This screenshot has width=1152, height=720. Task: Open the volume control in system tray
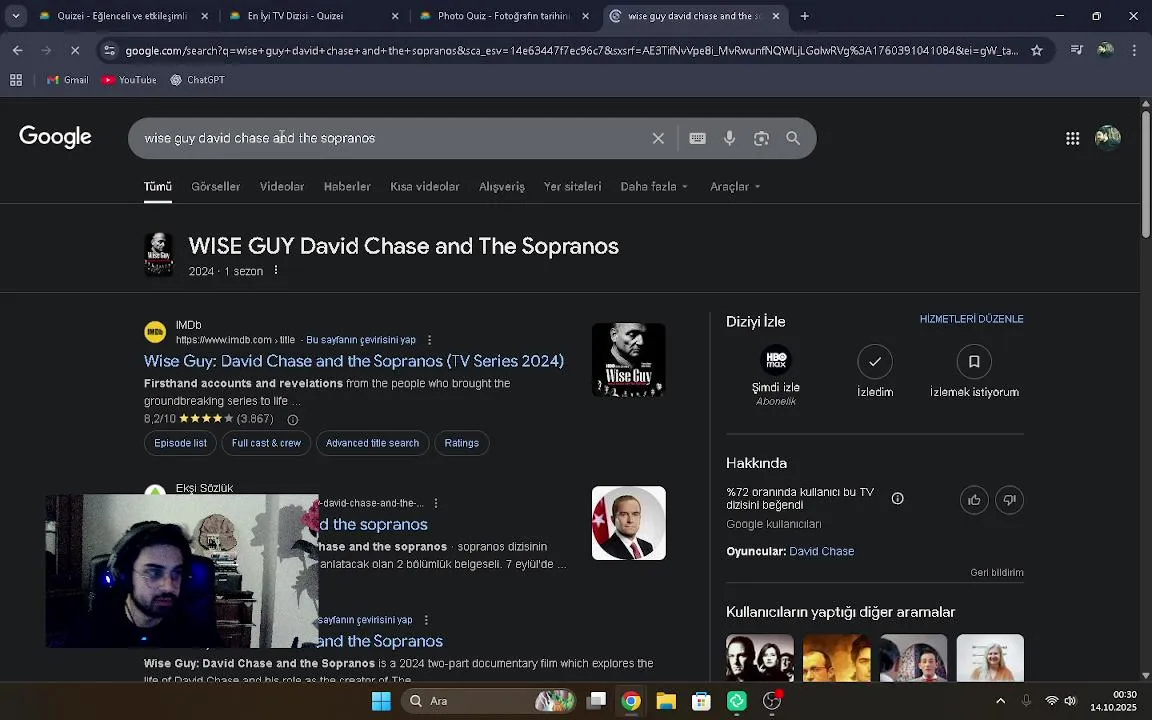1070,701
